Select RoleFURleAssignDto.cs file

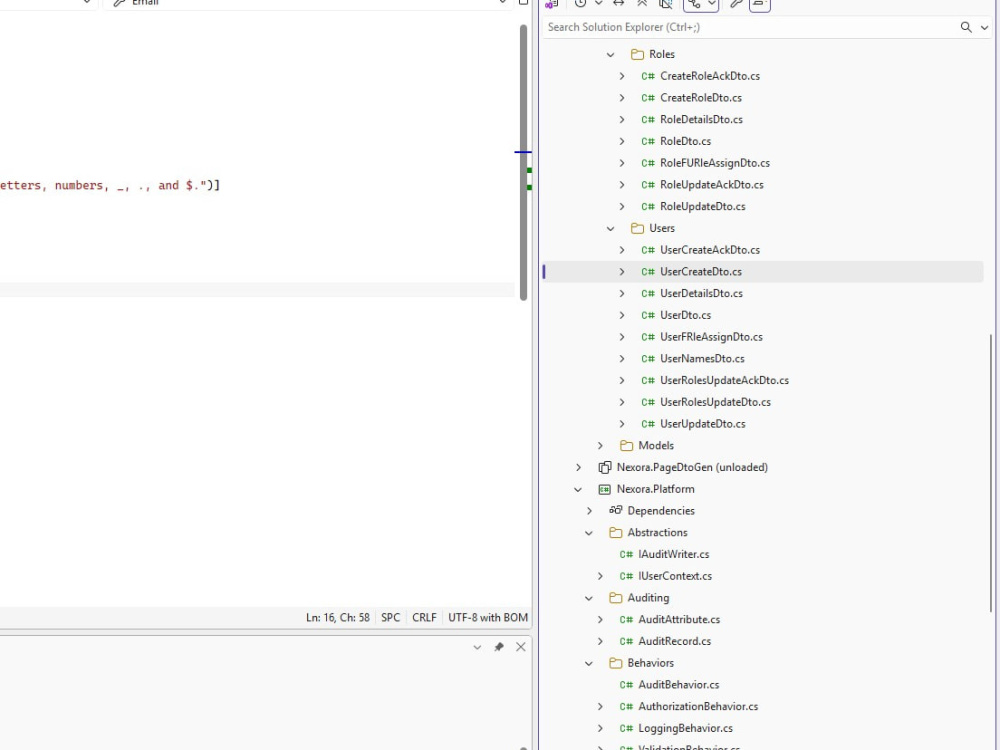click(x=714, y=163)
